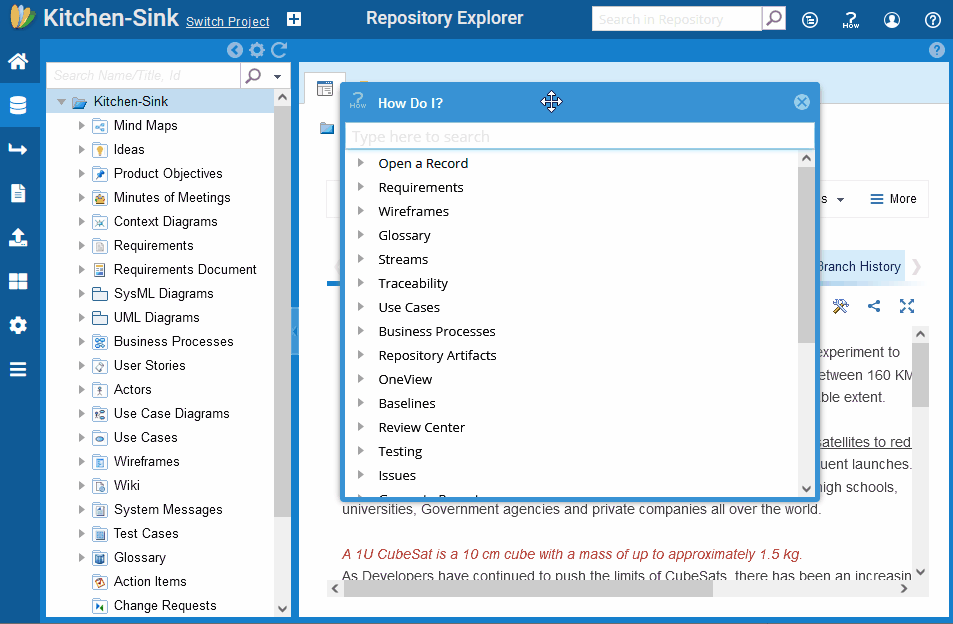Click the small help icon below header

(x=937, y=50)
